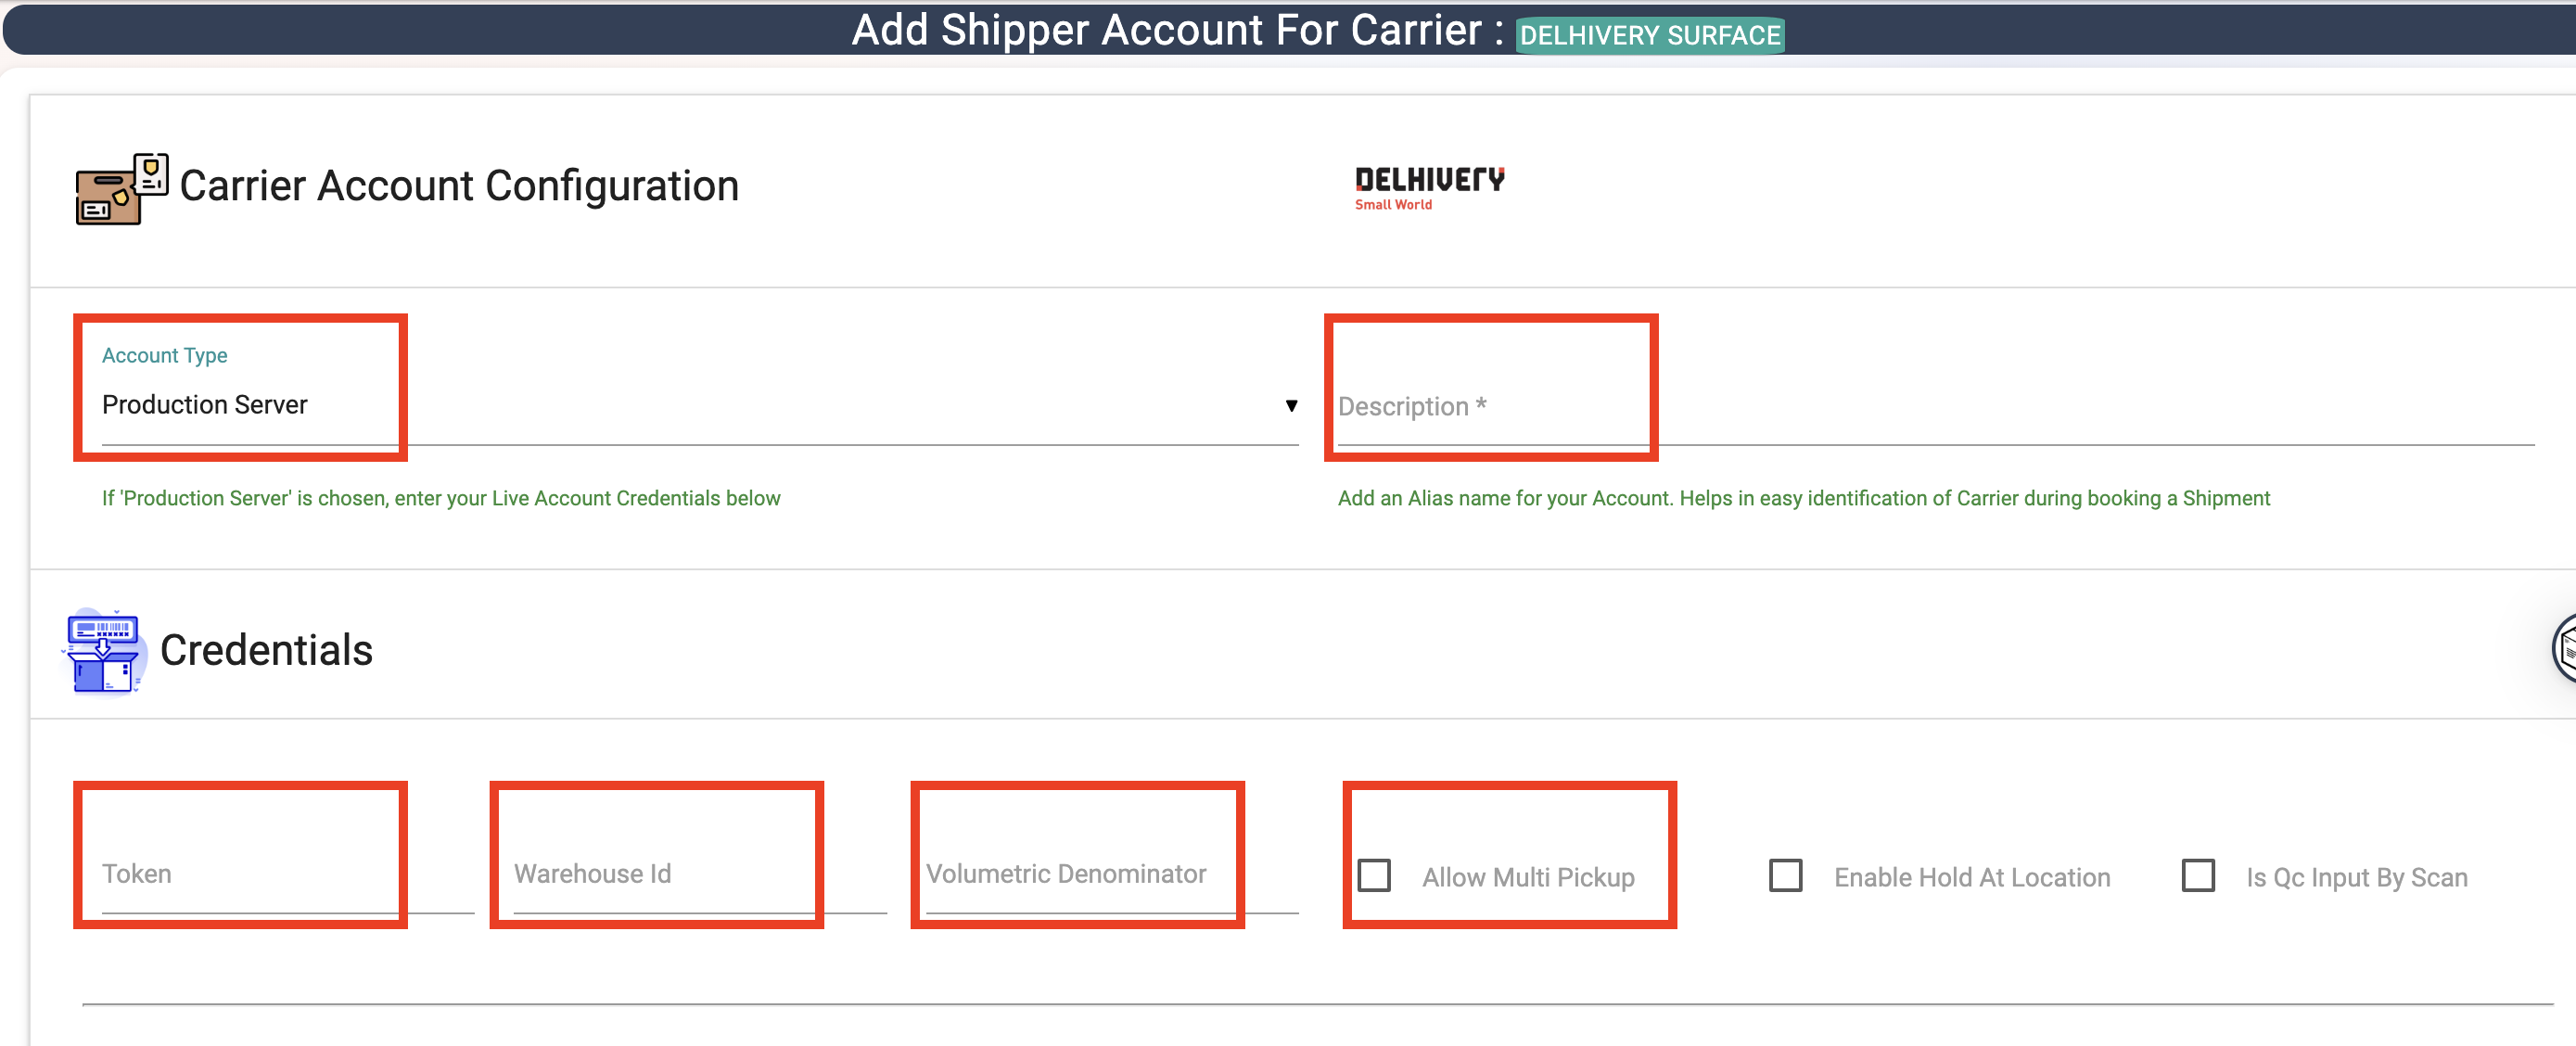Click the Carrier Account Configuration package icon
This screenshot has height=1046, width=2576.
[x=122, y=188]
